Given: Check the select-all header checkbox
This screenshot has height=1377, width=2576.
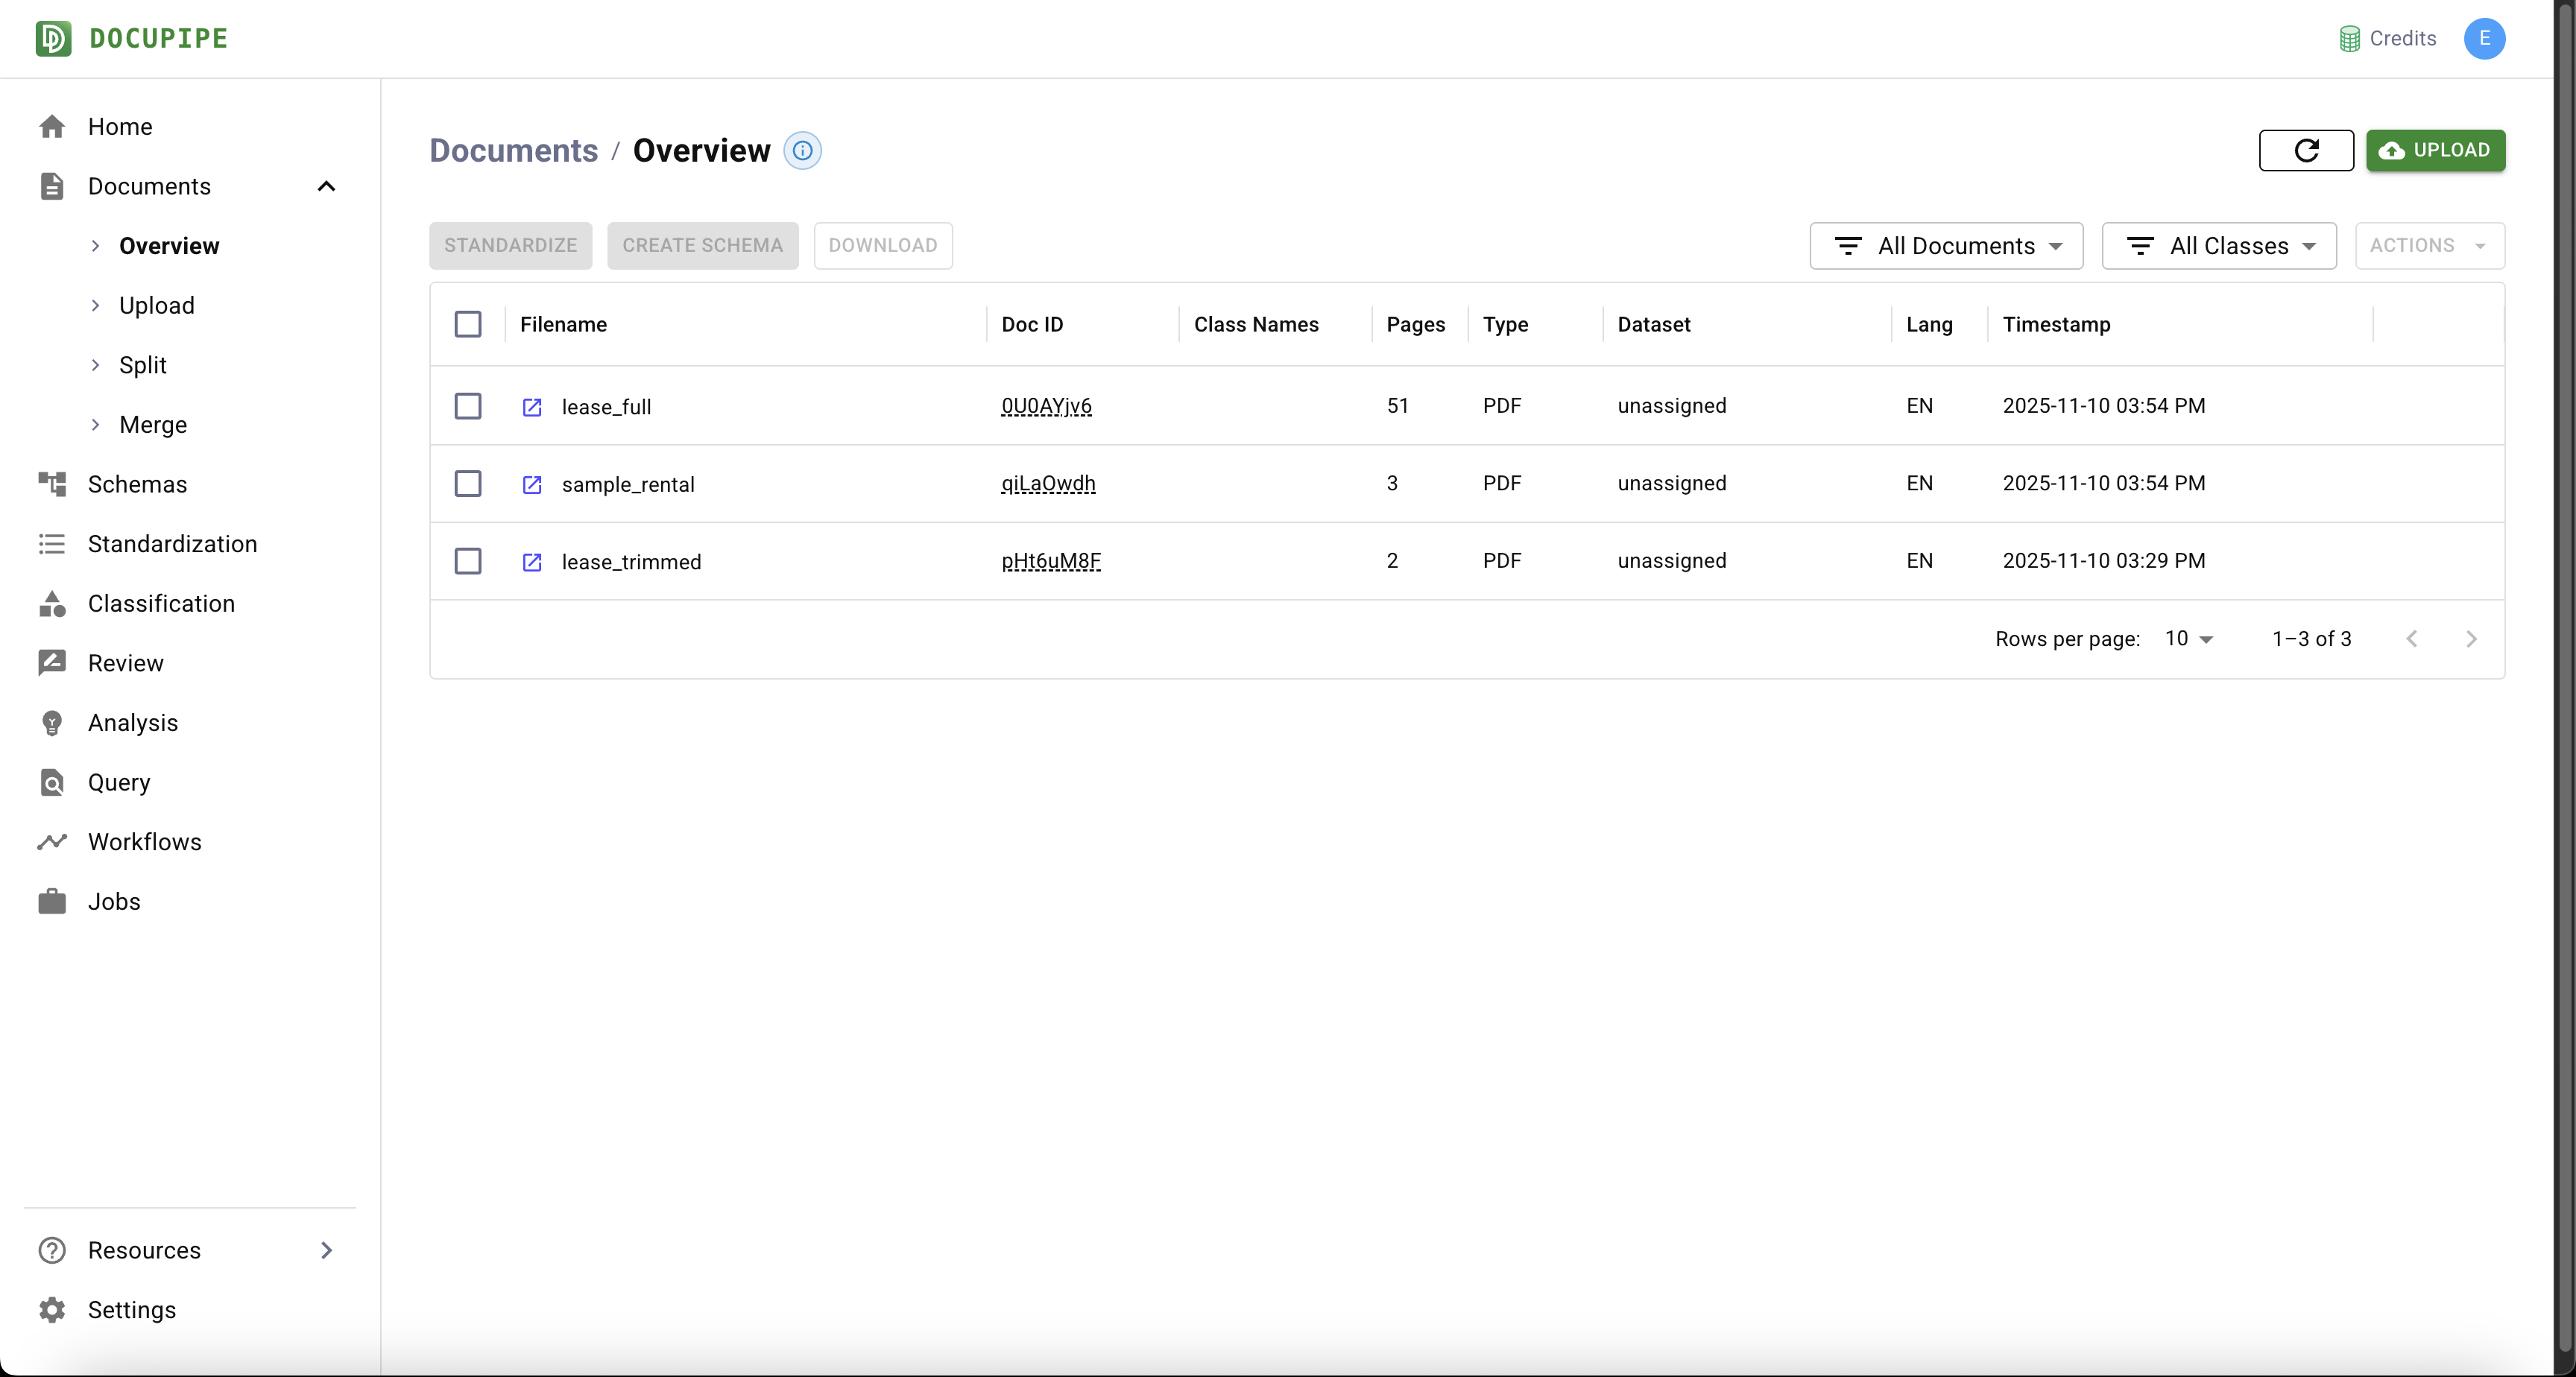Looking at the screenshot, I should point(468,324).
